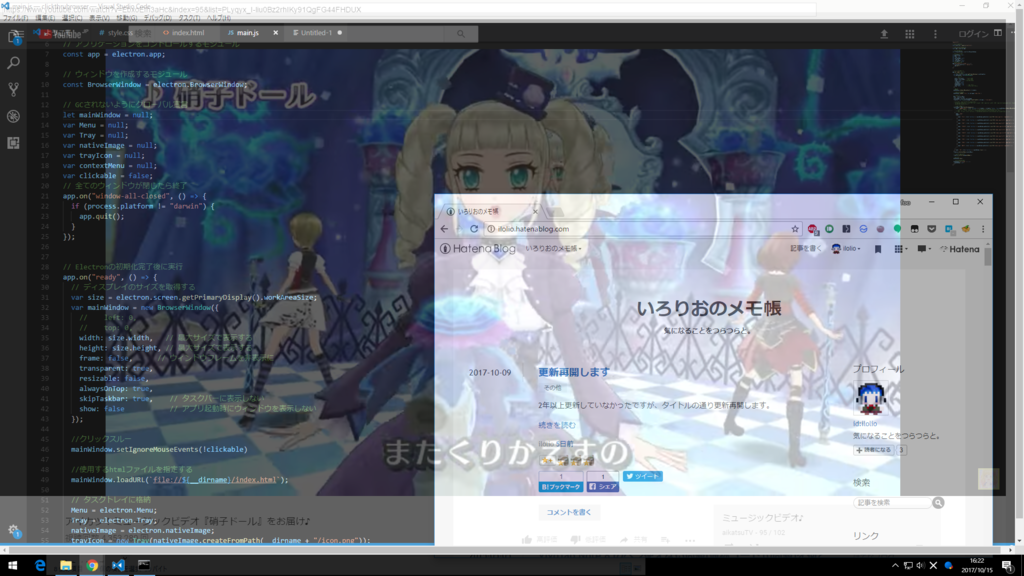Open the Windows action center notification icon
This screenshot has height=576, width=1024.
click(1008, 566)
